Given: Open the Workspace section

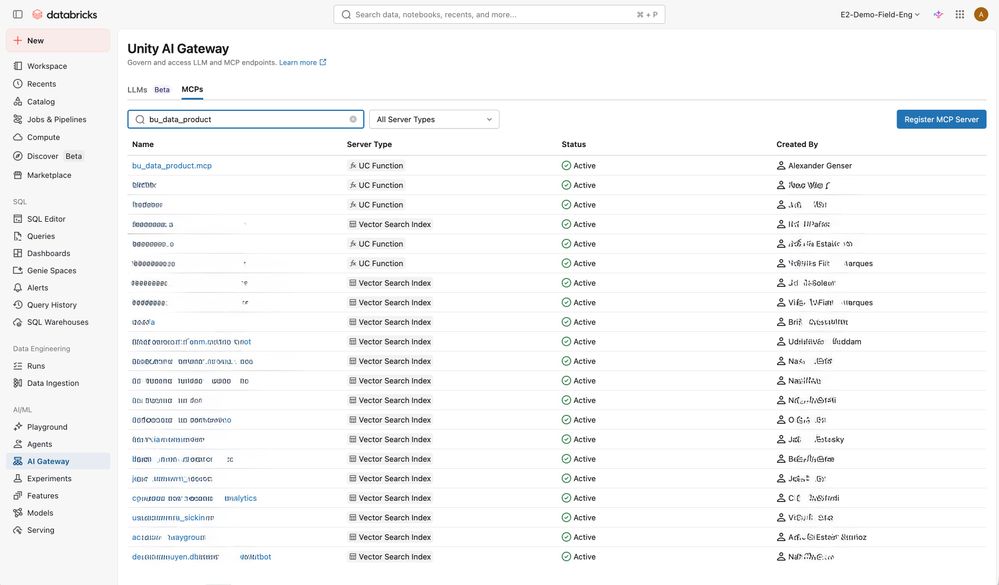Looking at the screenshot, I should [47, 66].
